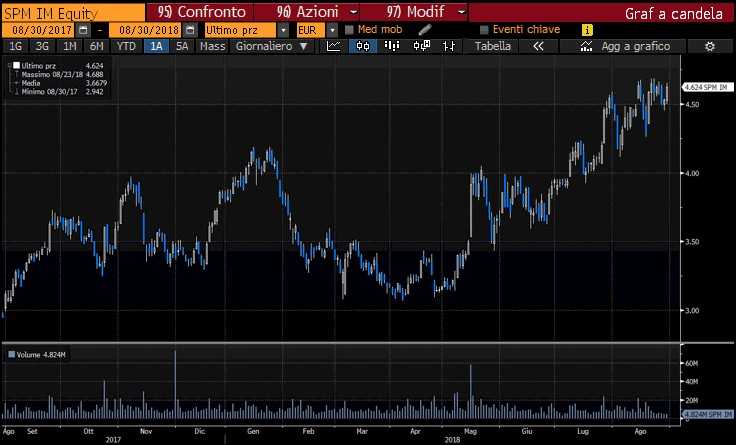Collapse panel with double left chevron
This screenshot has height=445, width=736.
click(538, 46)
